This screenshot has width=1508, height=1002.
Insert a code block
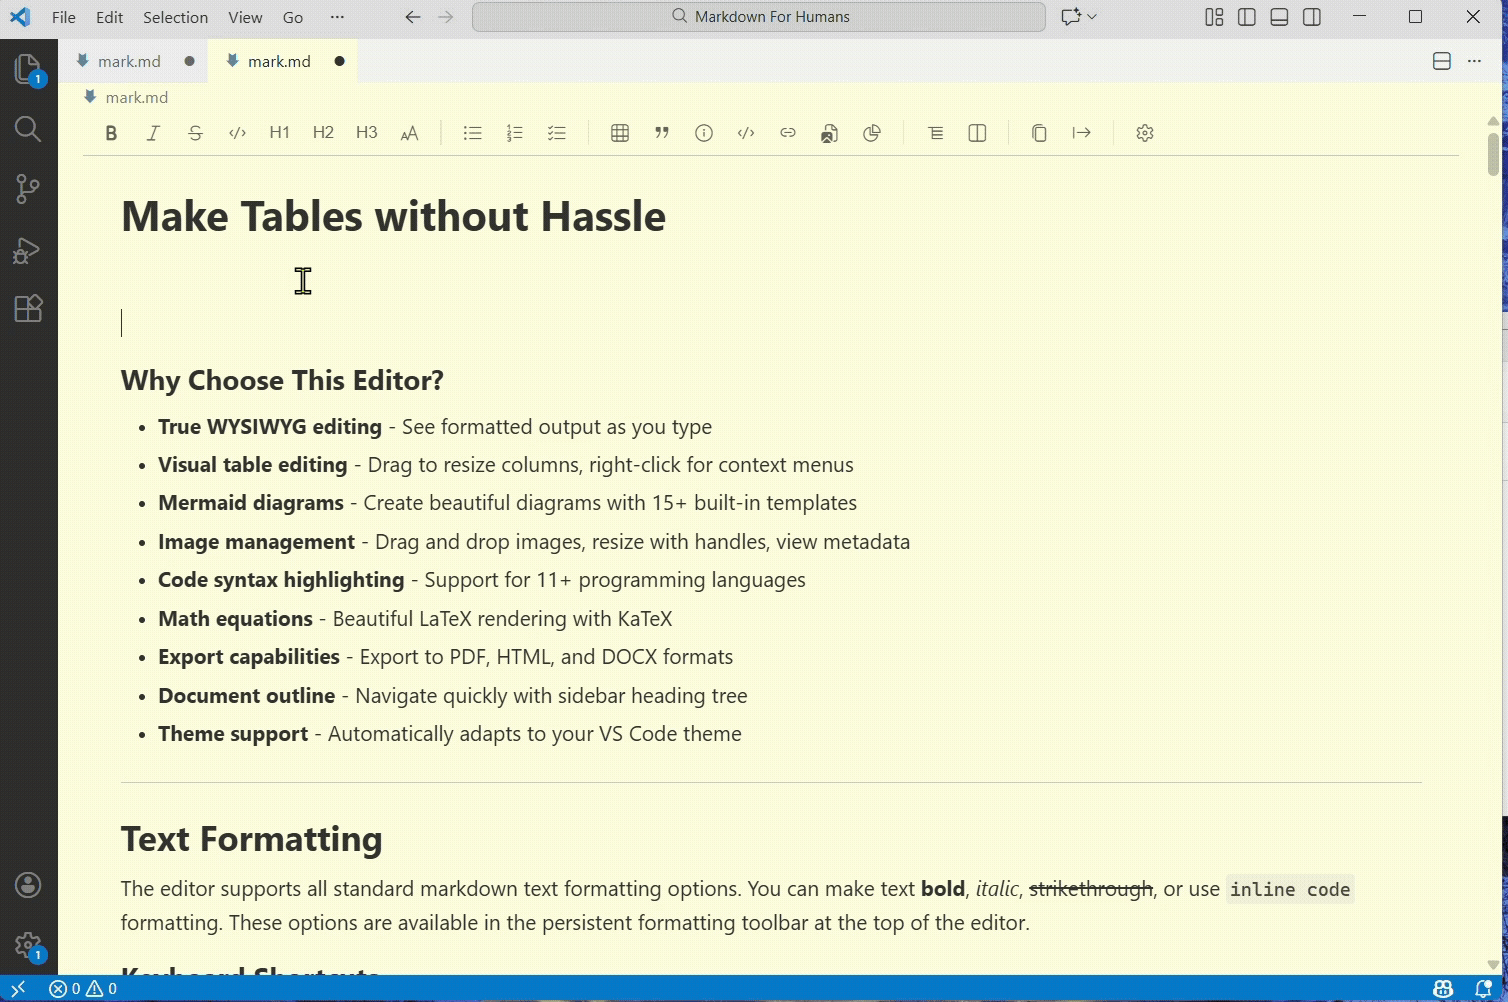(x=745, y=132)
